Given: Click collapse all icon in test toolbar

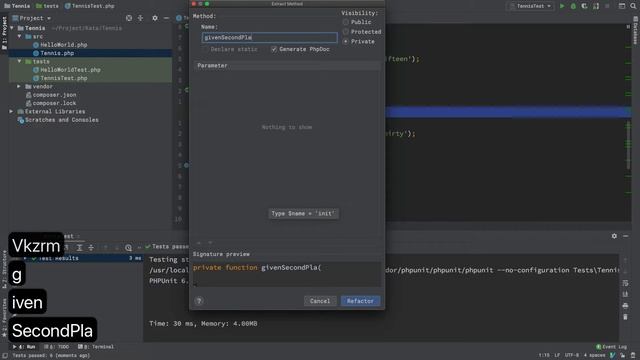Looking at the screenshot, I should 91,247.
